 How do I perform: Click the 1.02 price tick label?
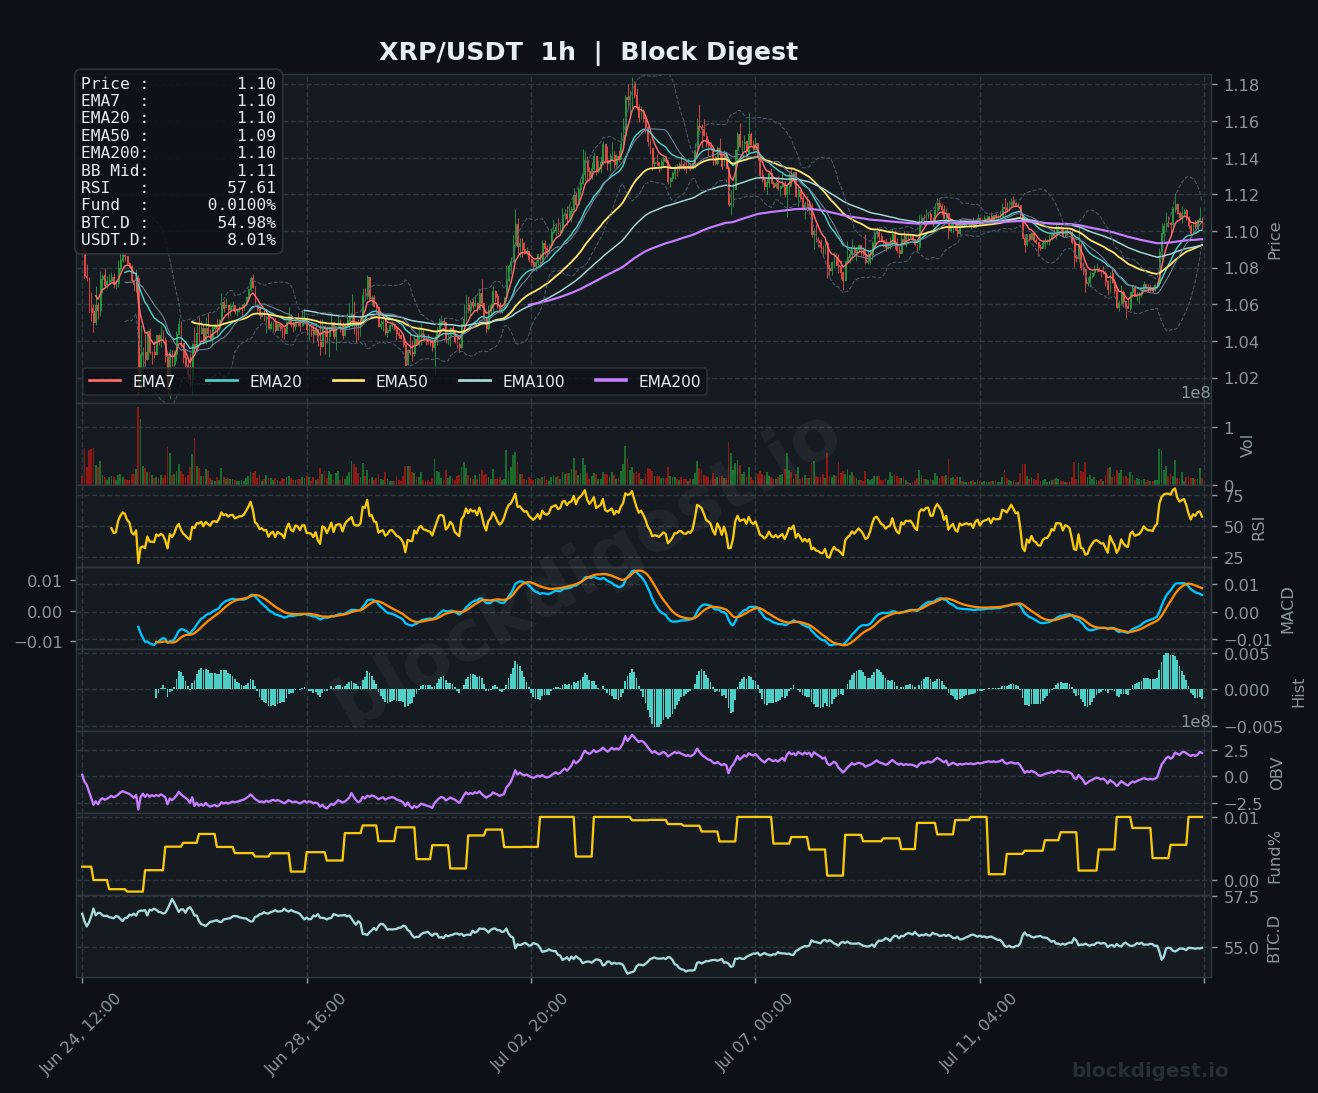click(x=1241, y=379)
